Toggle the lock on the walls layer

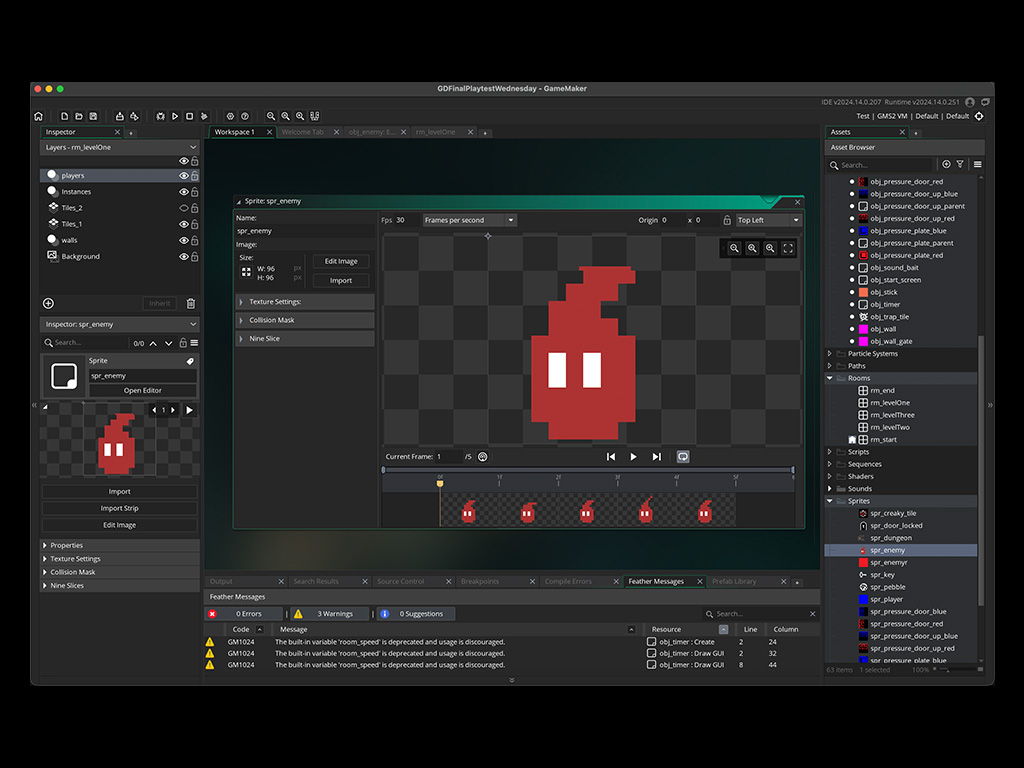click(x=194, y=240)
